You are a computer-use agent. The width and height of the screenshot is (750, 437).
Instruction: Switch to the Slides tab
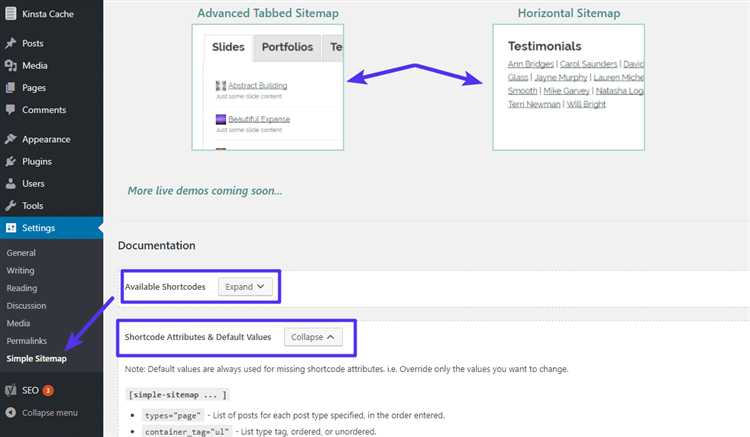point(228,47)
